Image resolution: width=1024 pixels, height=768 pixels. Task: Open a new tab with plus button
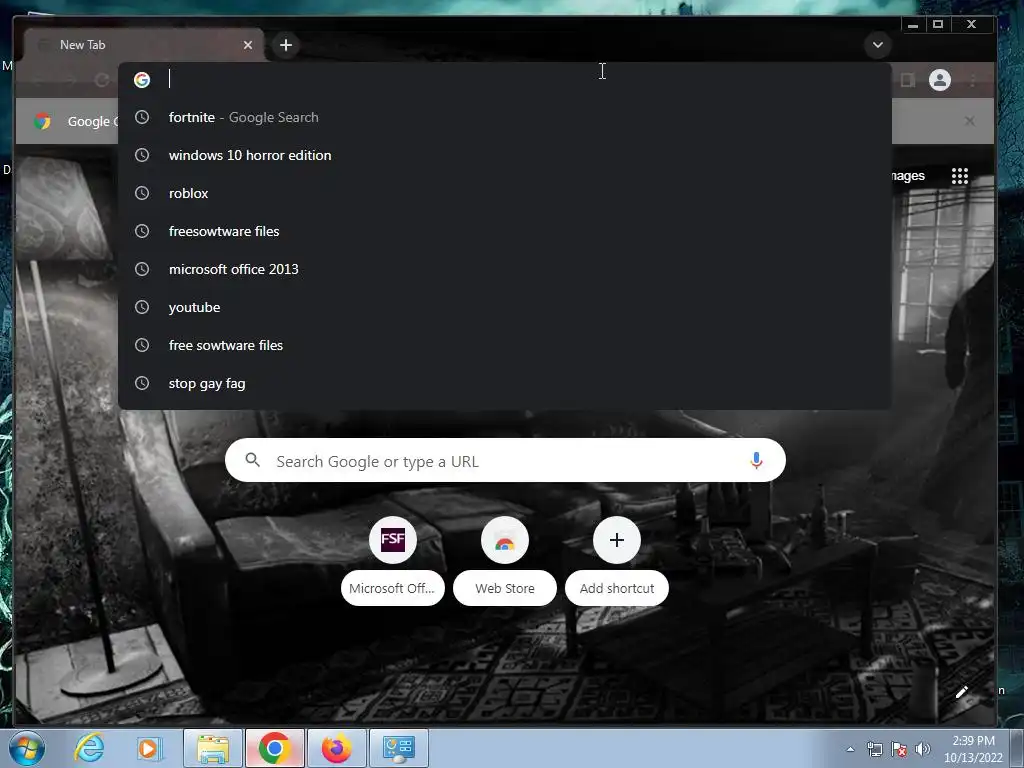point(285,45)
